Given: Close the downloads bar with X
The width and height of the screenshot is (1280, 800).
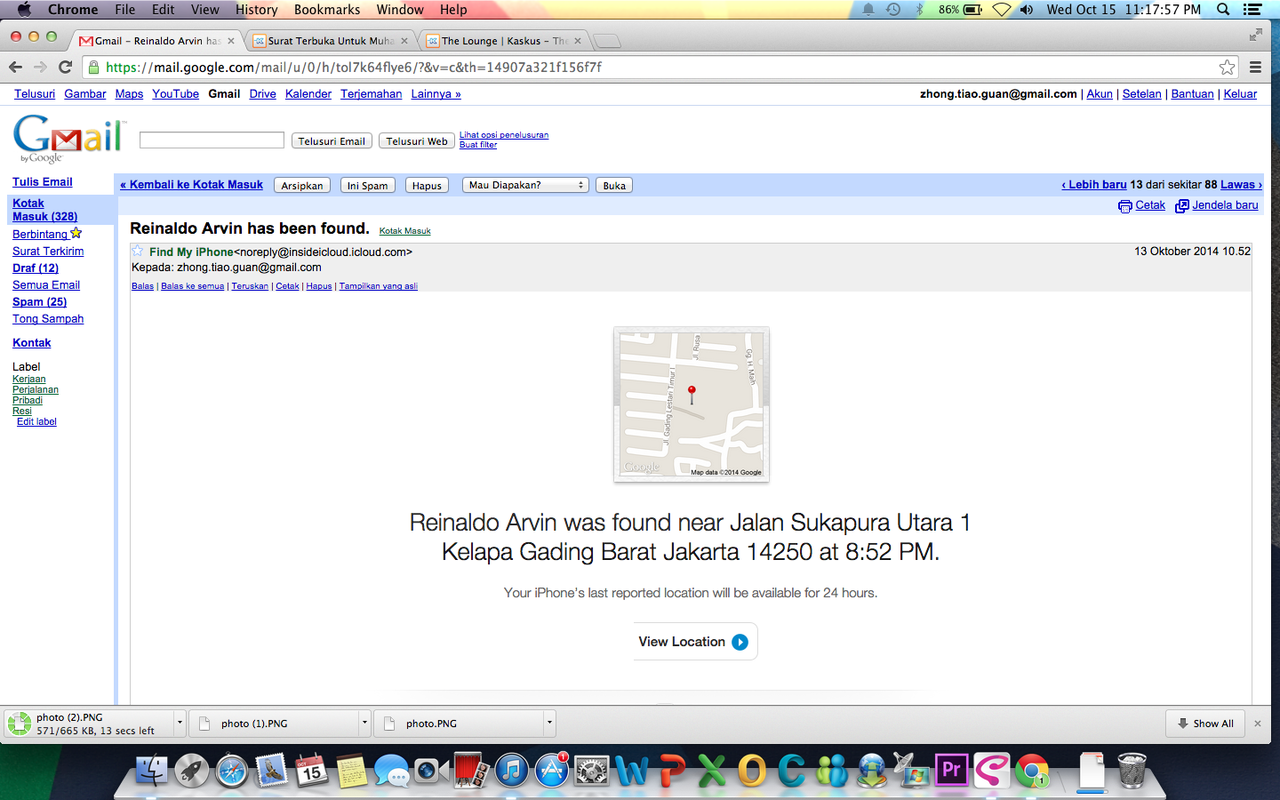Looking at the screenshot, I should [x=1259, y=723].
